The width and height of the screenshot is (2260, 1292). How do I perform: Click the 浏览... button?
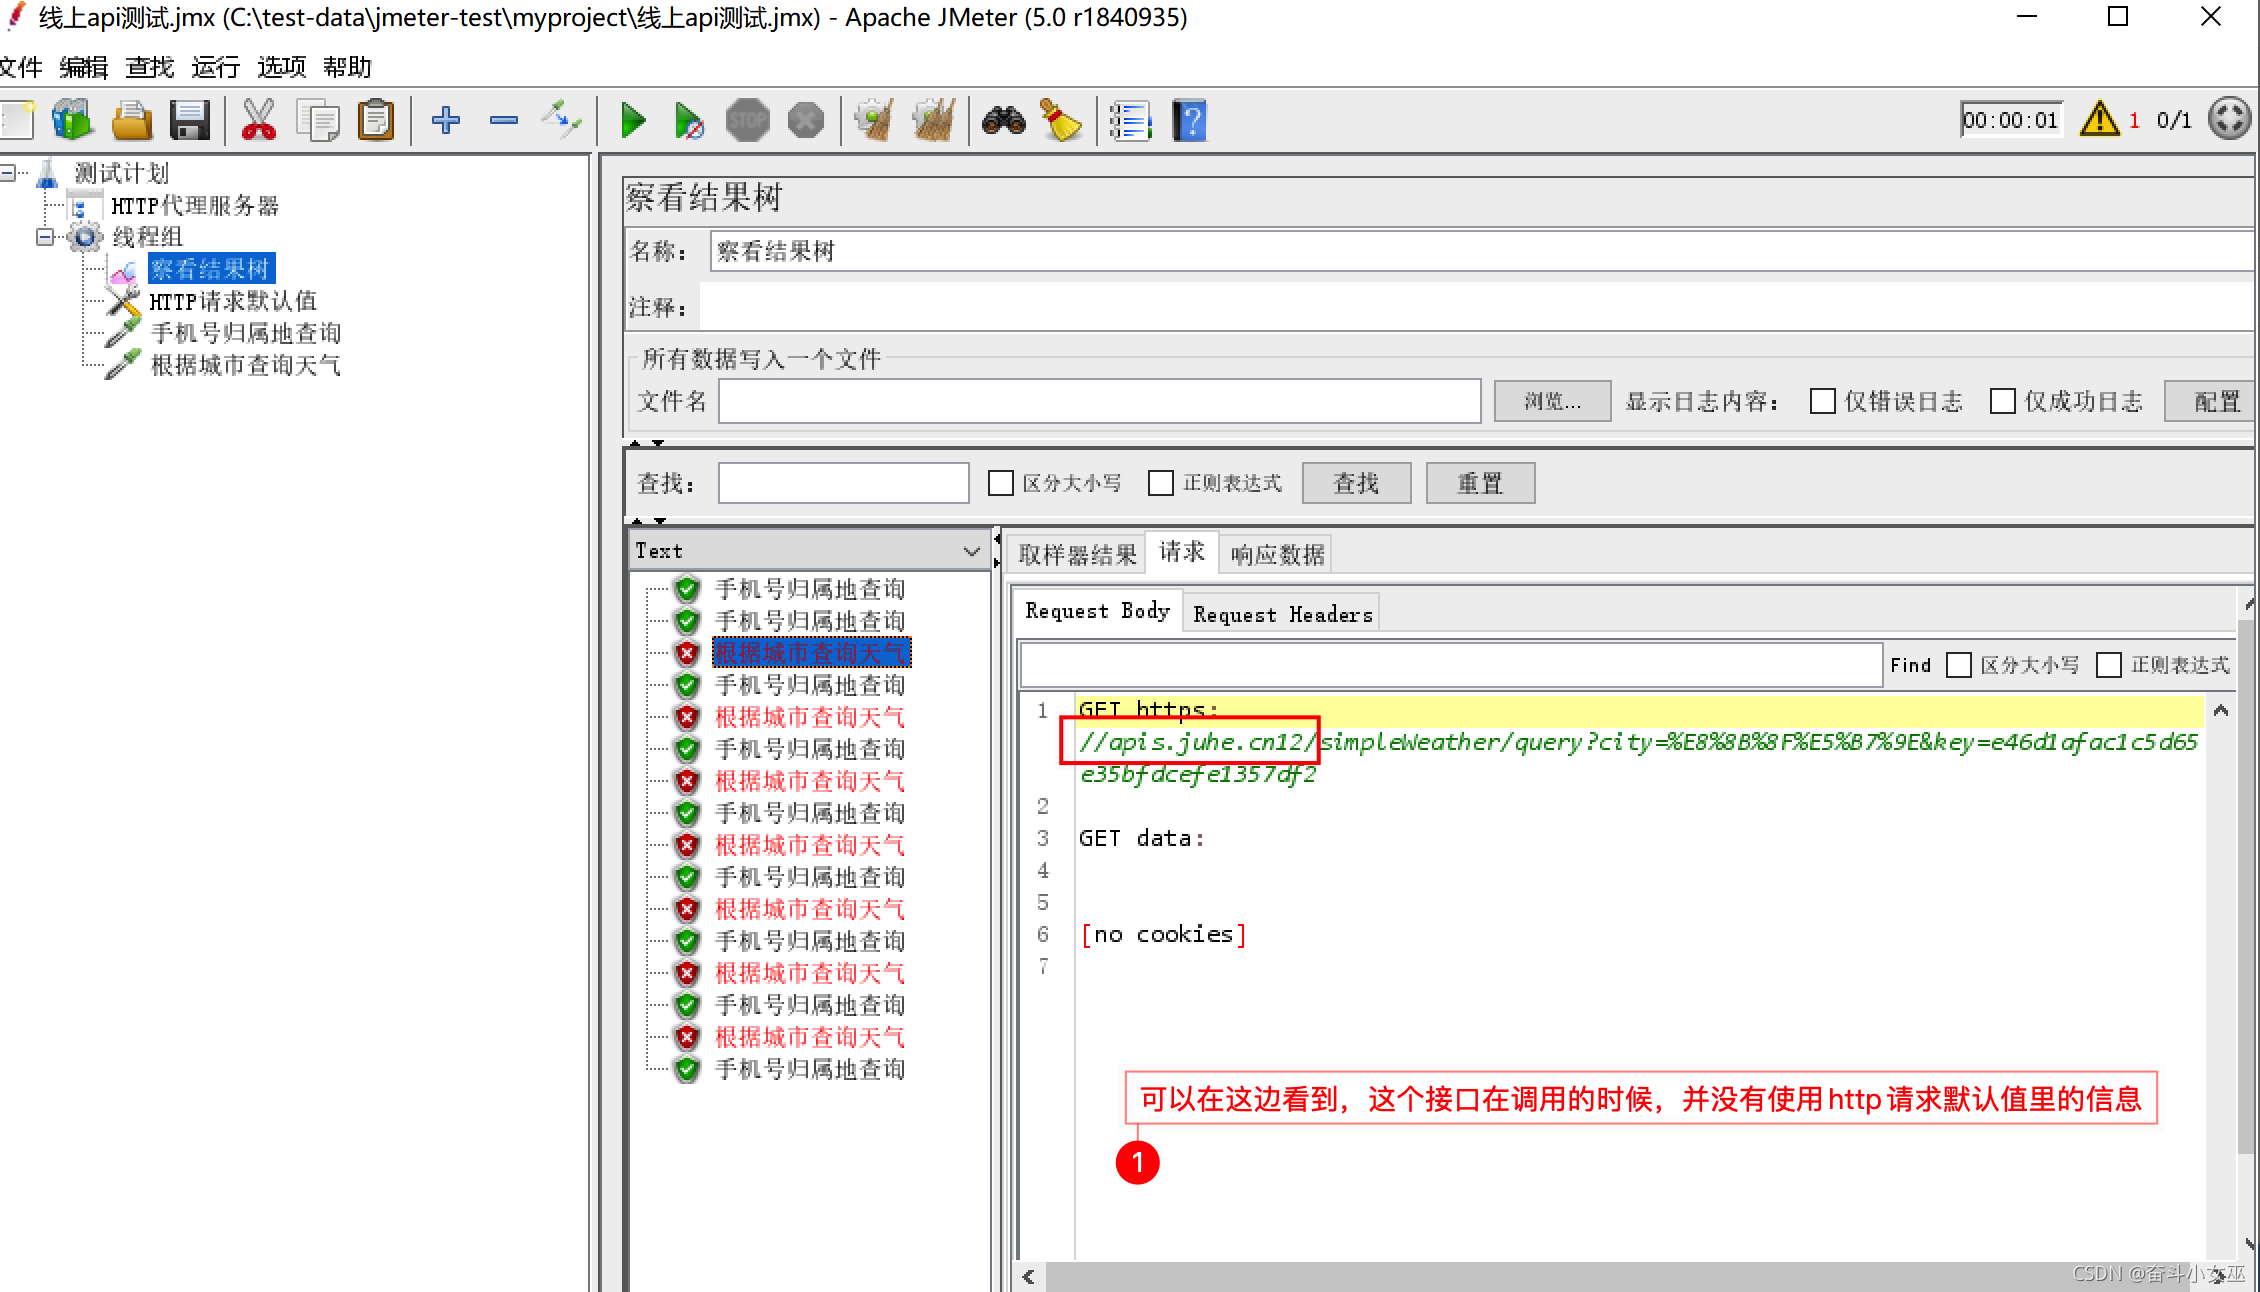point(1552,401)
